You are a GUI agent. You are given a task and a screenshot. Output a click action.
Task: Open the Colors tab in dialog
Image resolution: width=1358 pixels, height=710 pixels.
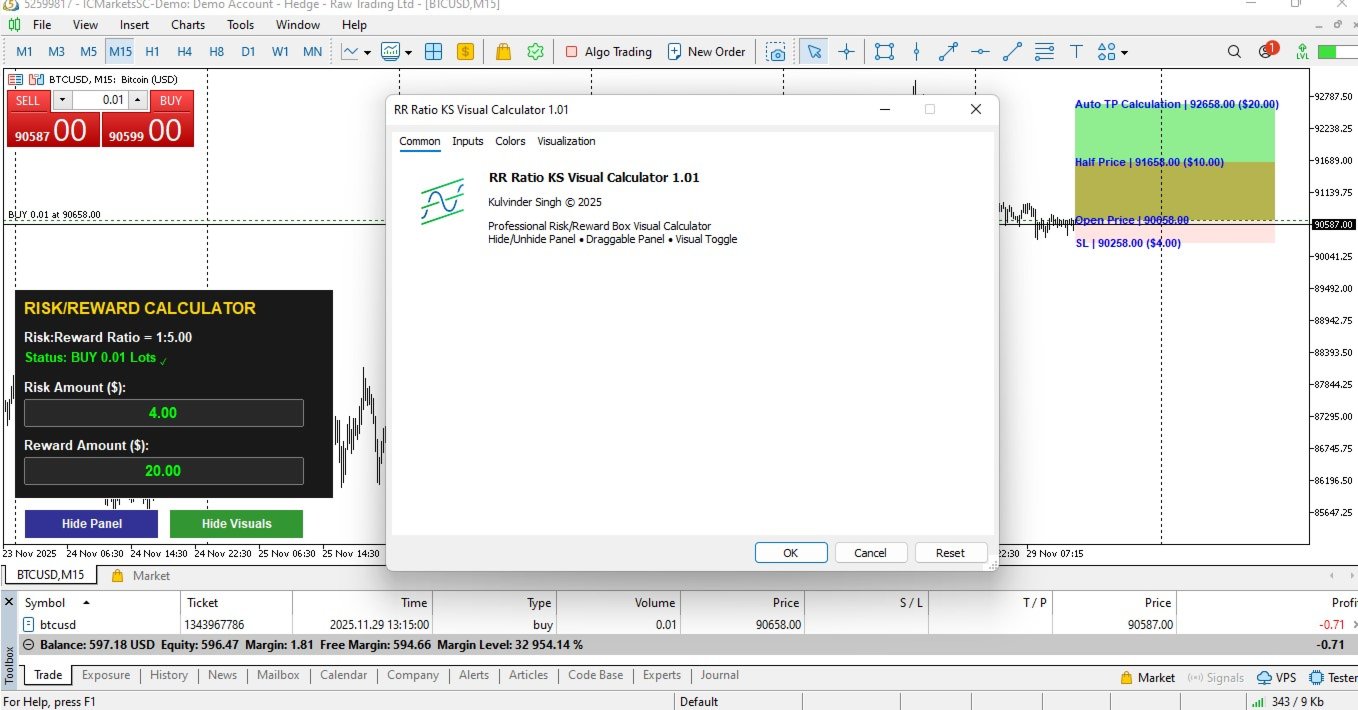click(x=510, y=141)
